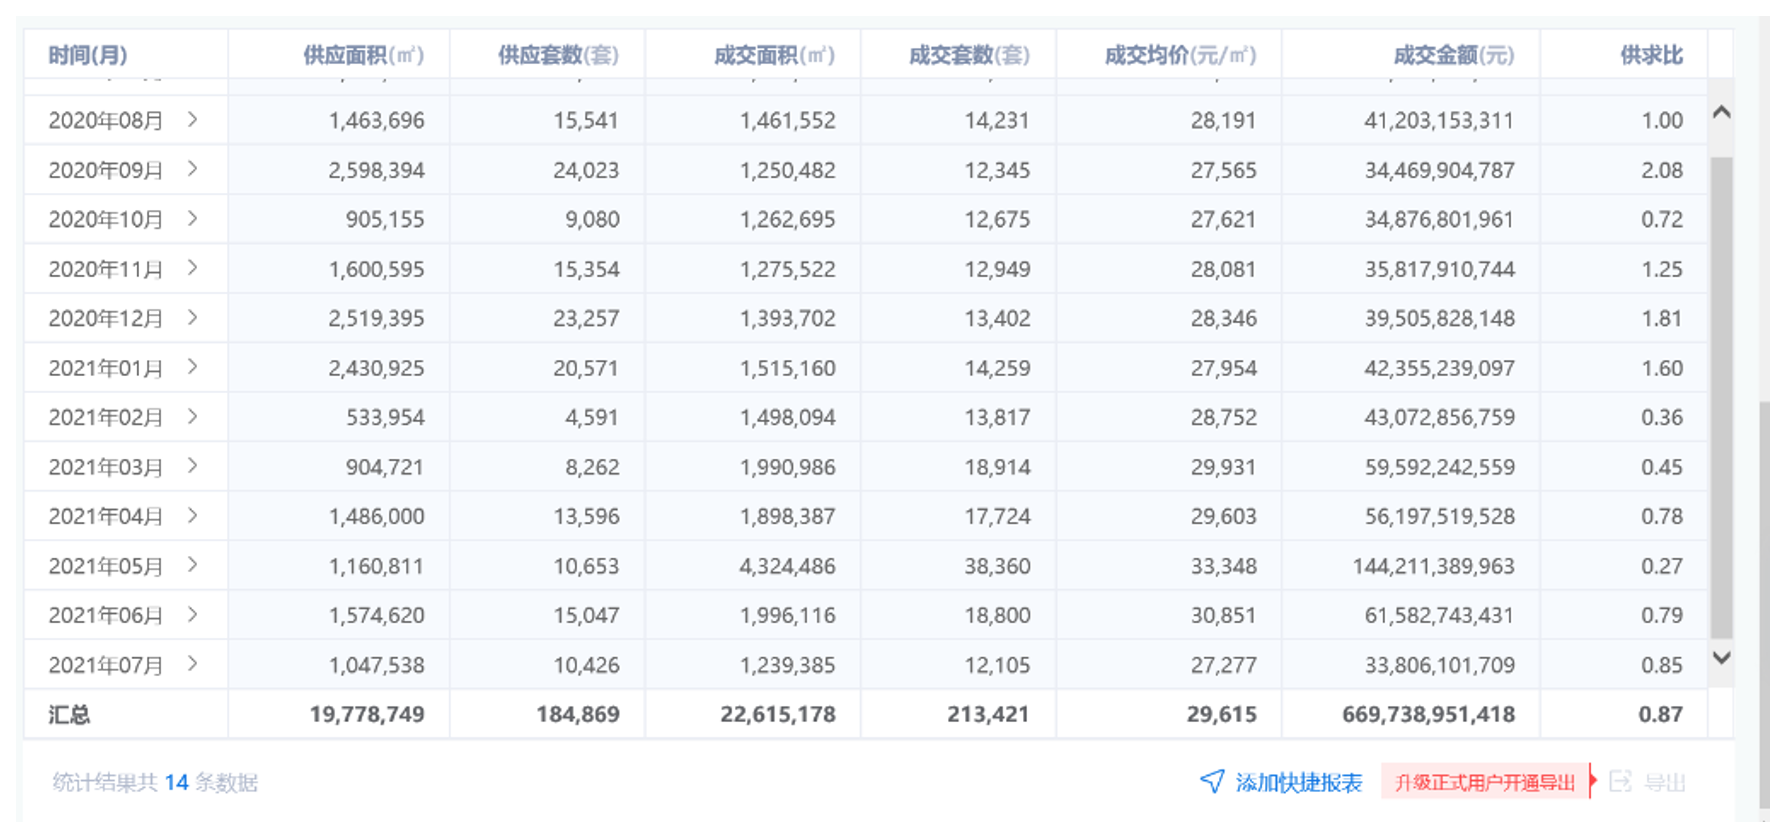Click 升级正式用户开通导出 upgrade button
Viewport: 1770px width, 822px height.
[x=1484, y=782]
